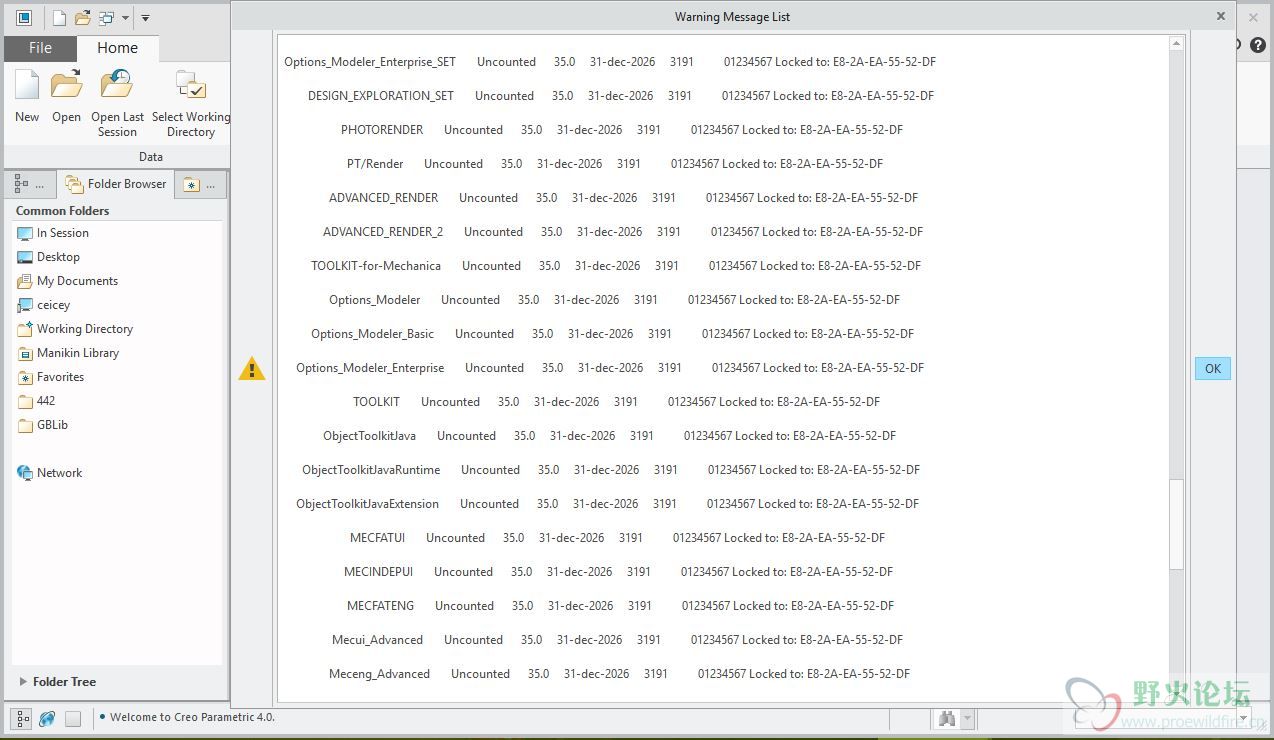Toggle the navigator pane icon in status bar
The height and width of the screenshot is (740, 1274).
pos(22,718)
